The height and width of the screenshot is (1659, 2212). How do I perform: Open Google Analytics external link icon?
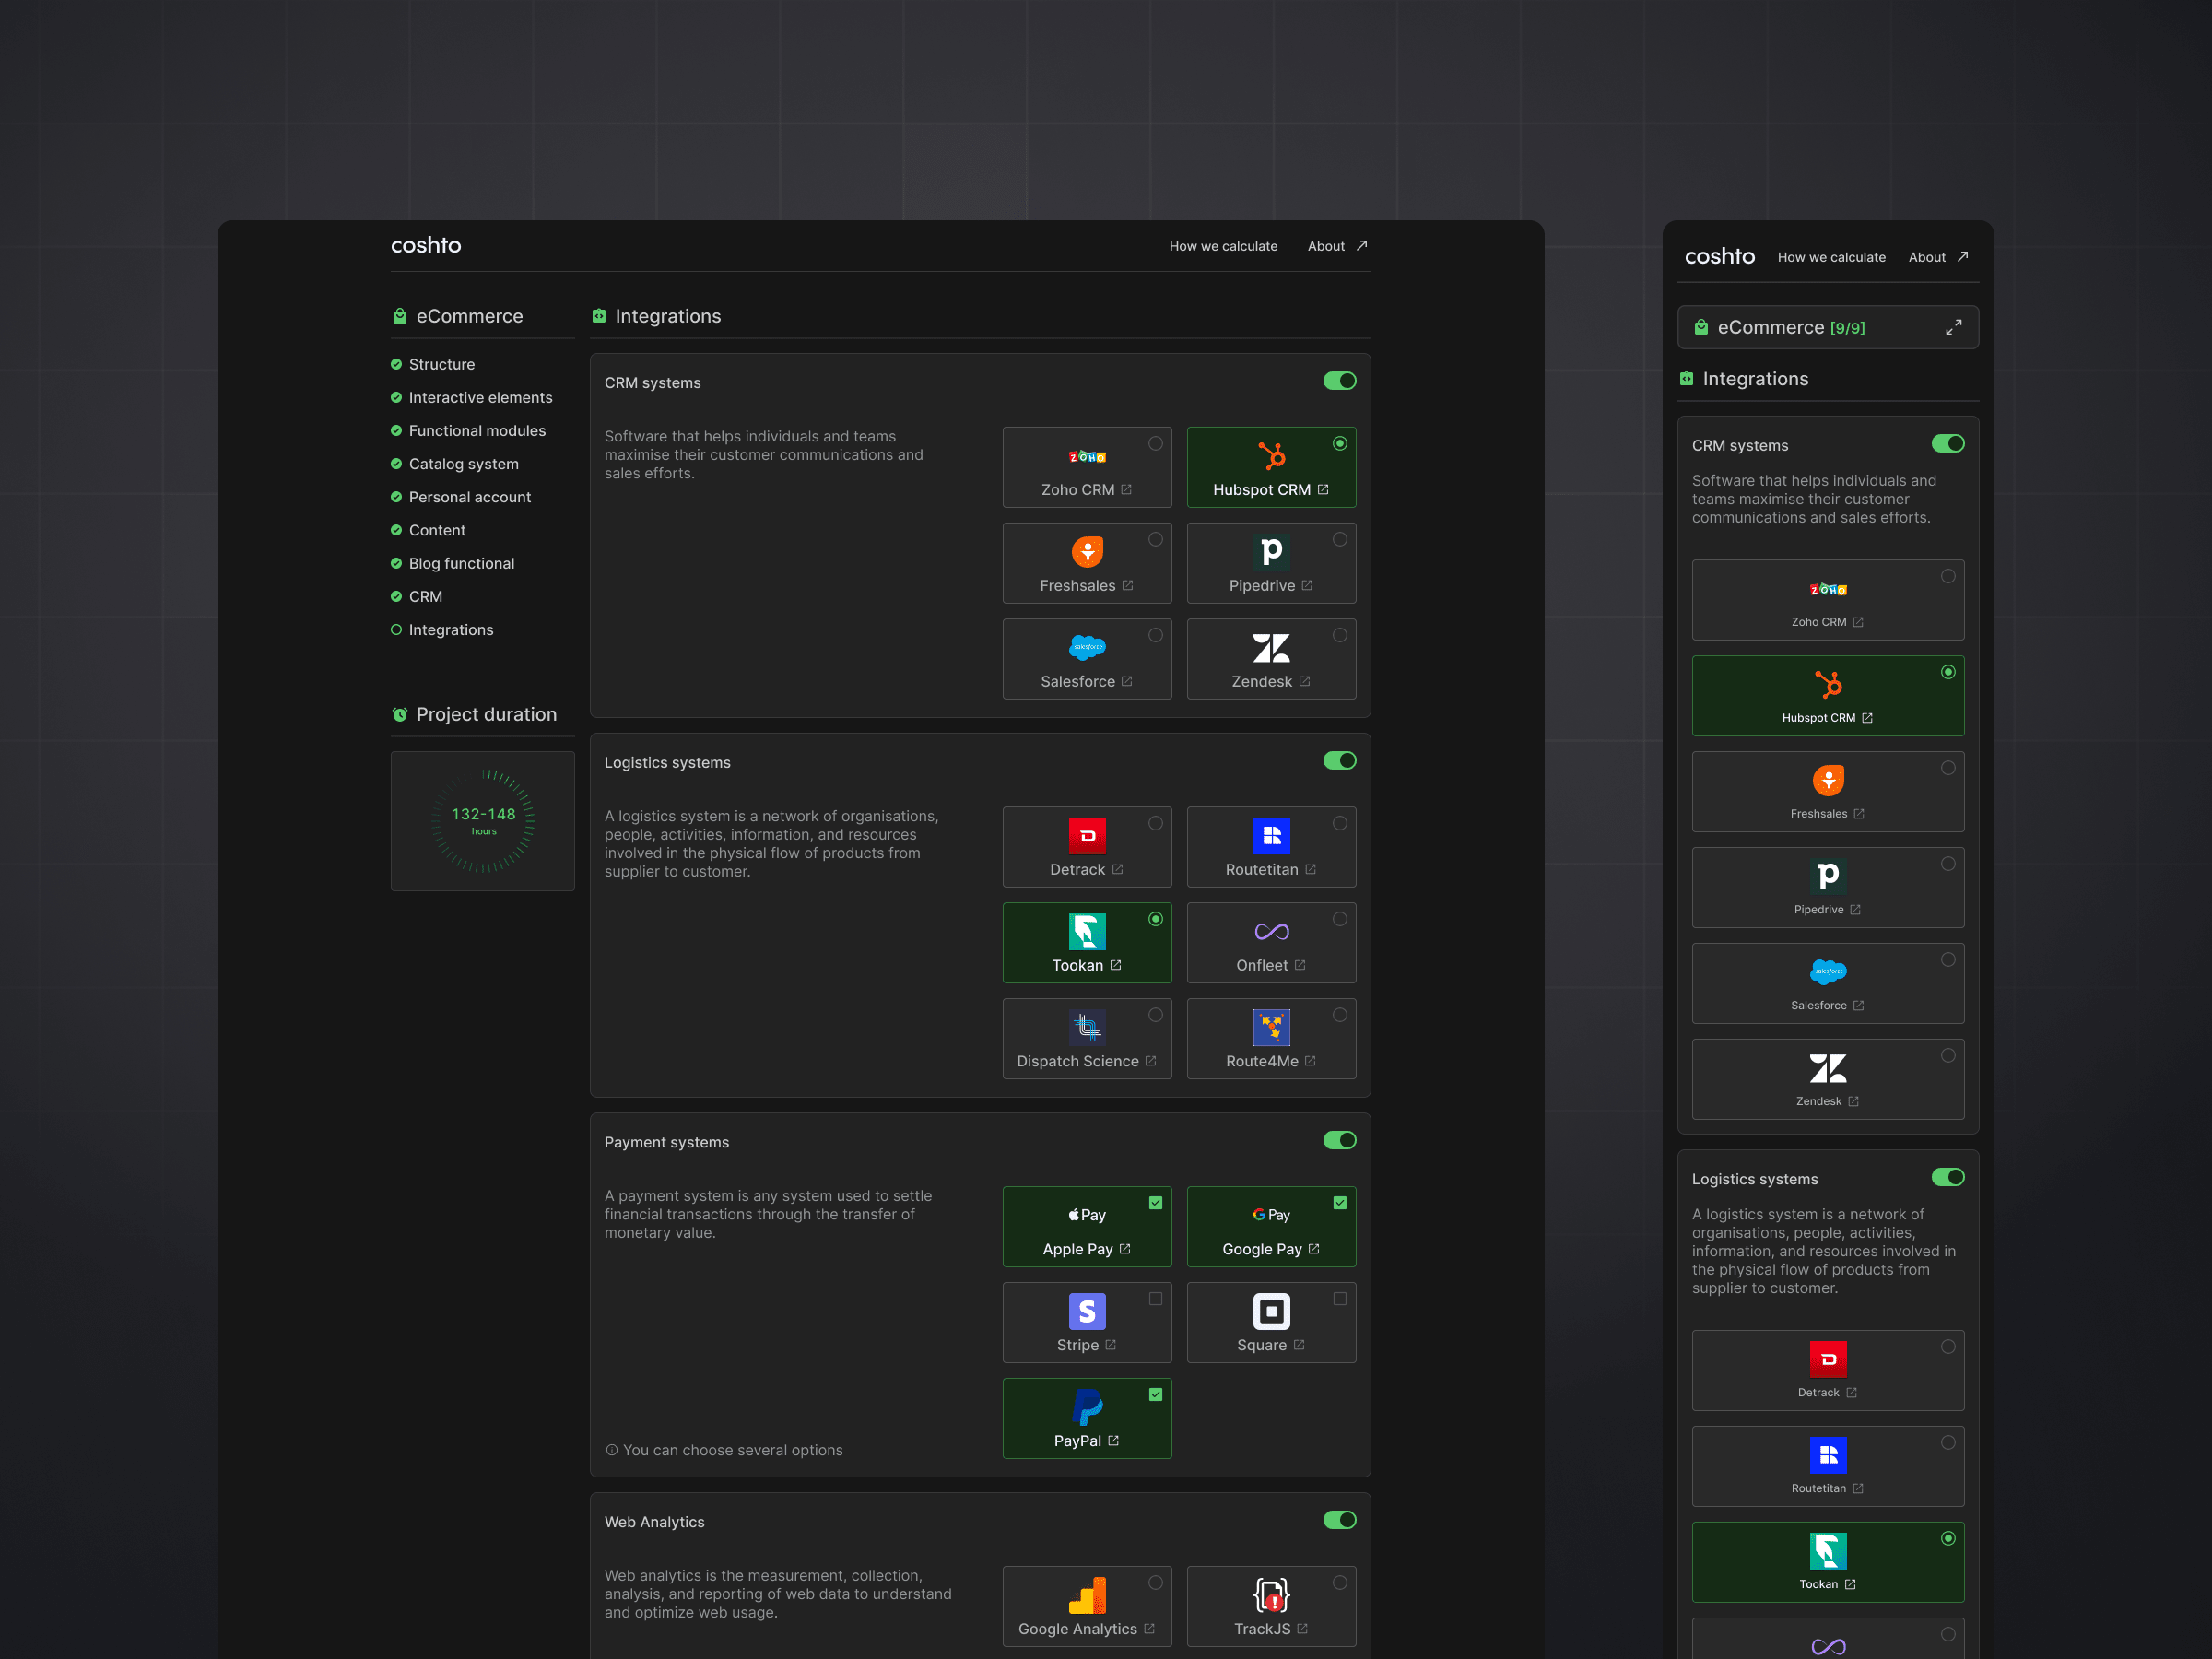pos(1149,1630)
